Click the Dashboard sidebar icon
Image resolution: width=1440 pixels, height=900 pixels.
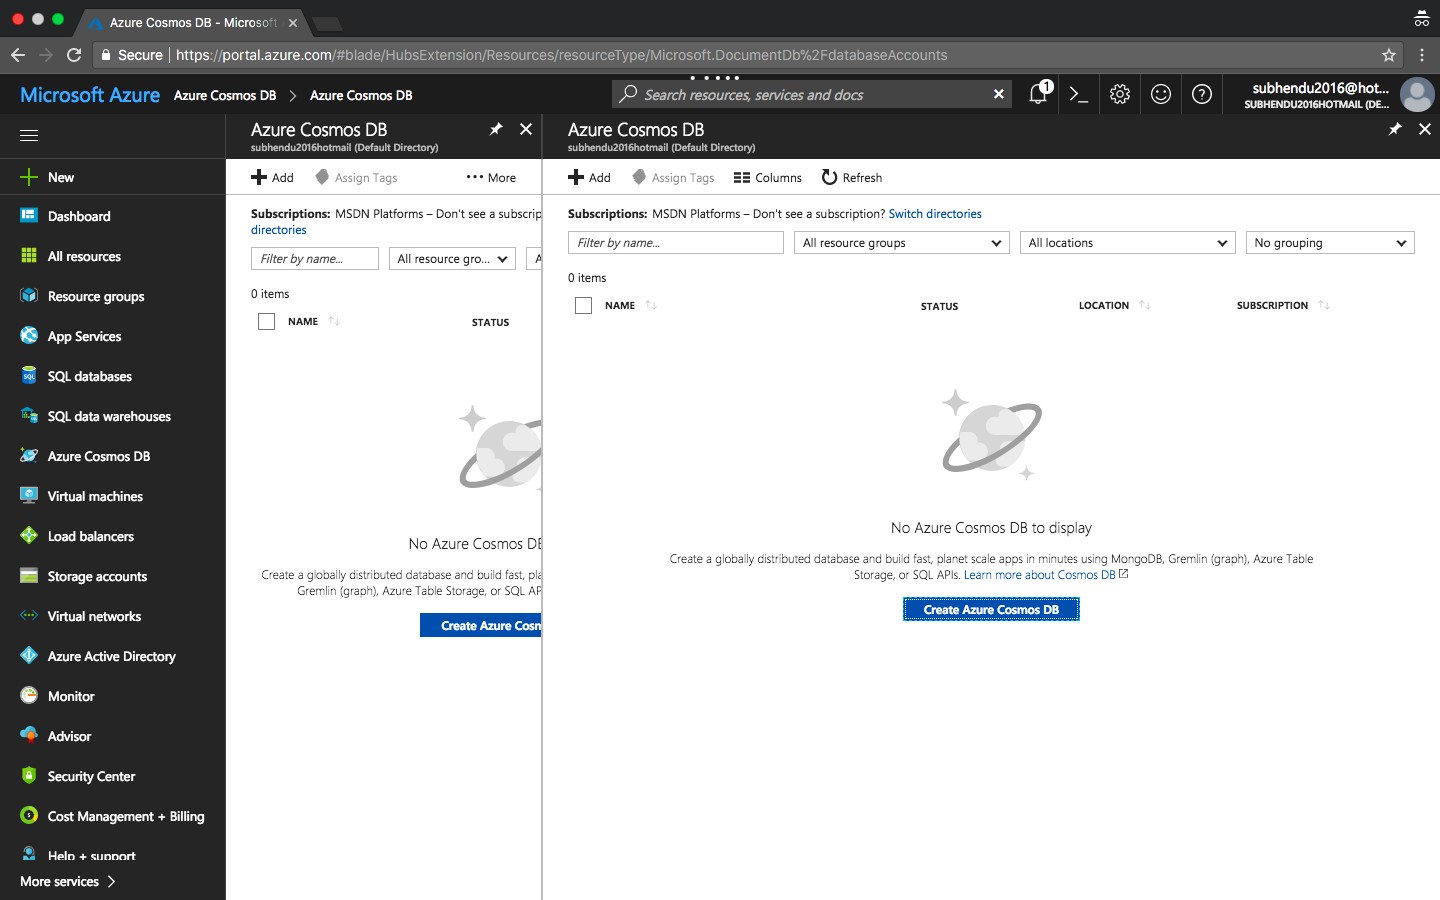29,216
